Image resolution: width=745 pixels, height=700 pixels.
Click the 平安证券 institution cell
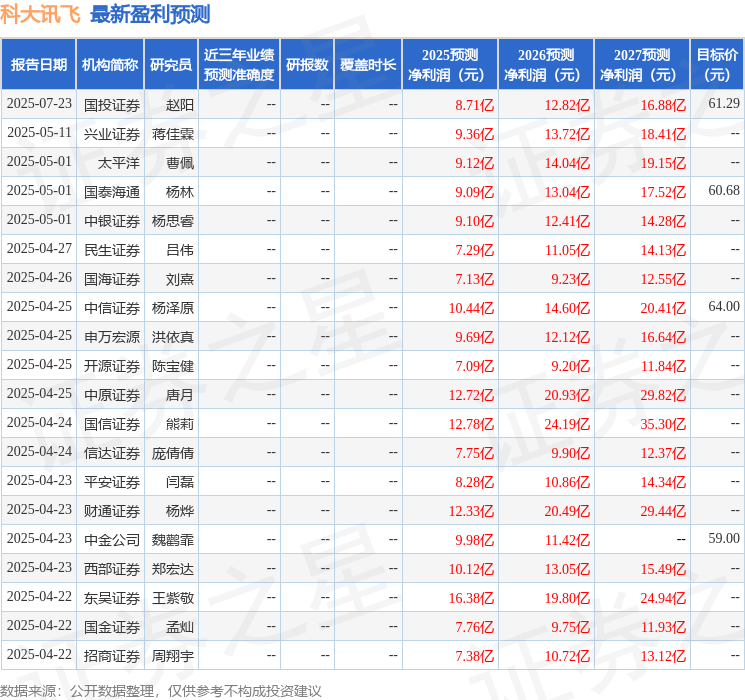coord(112,482)
